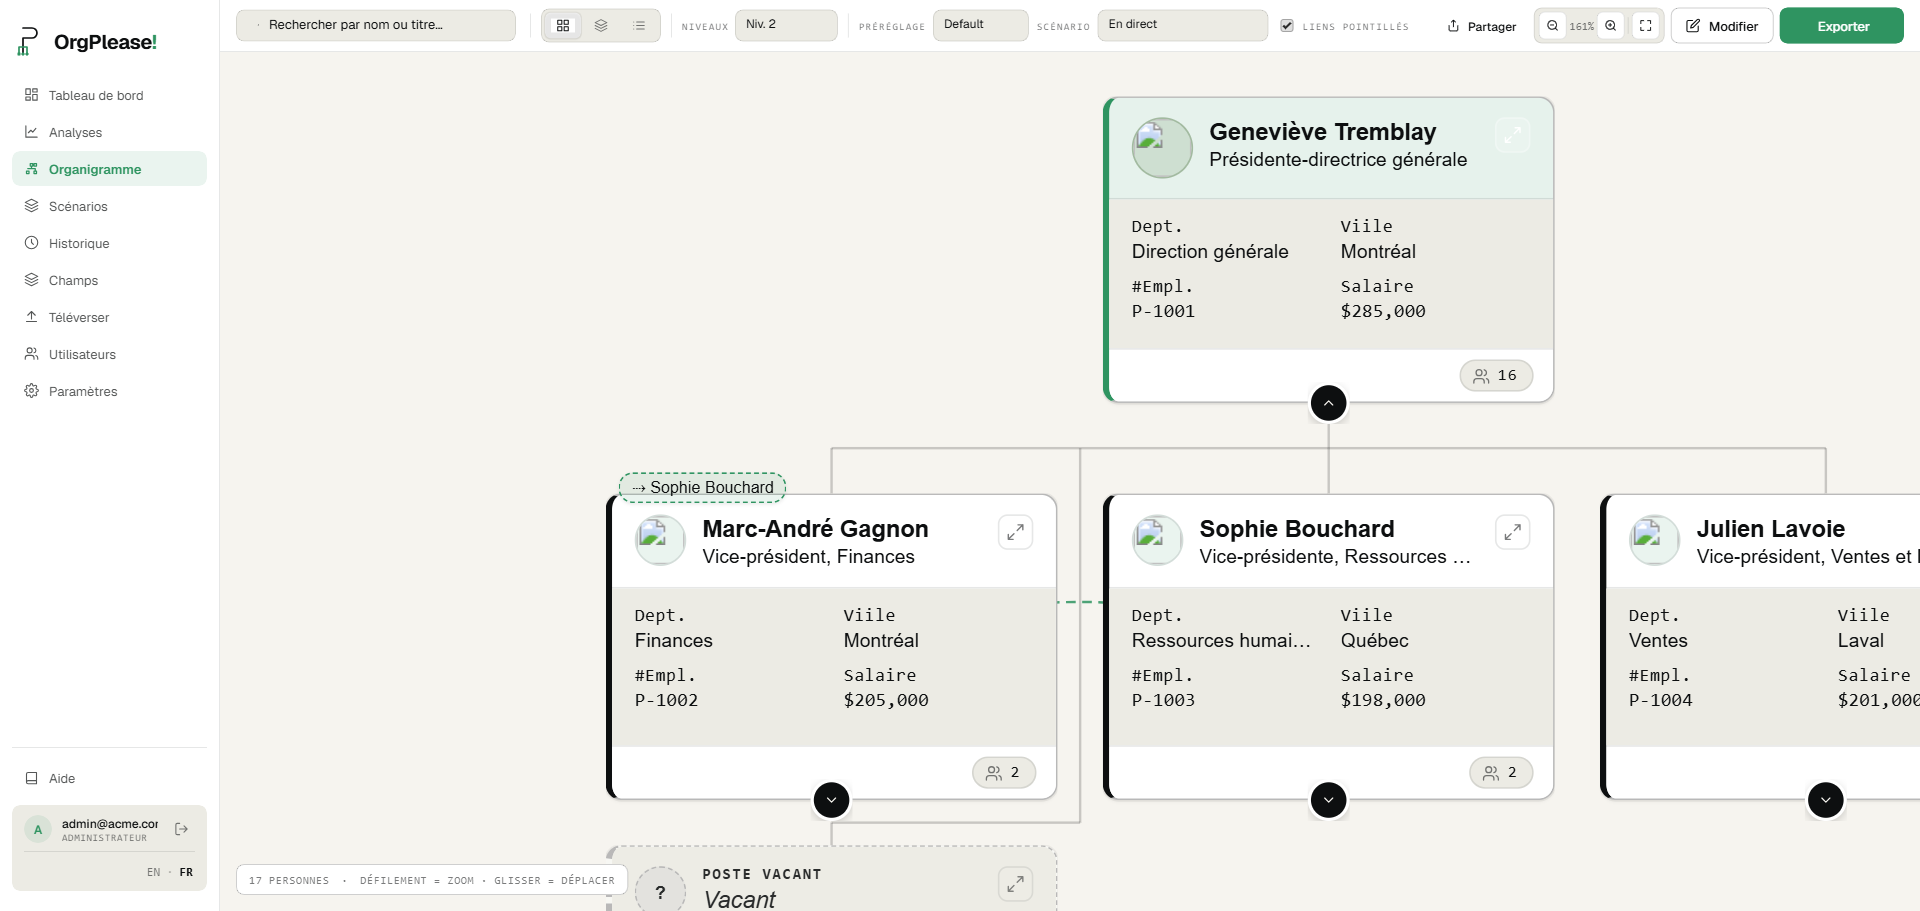Open the Niveaux dropdown (Niv. 2)
Image resolution: width=1920 pixels, height=911 pixels.
tap(786, 25)
